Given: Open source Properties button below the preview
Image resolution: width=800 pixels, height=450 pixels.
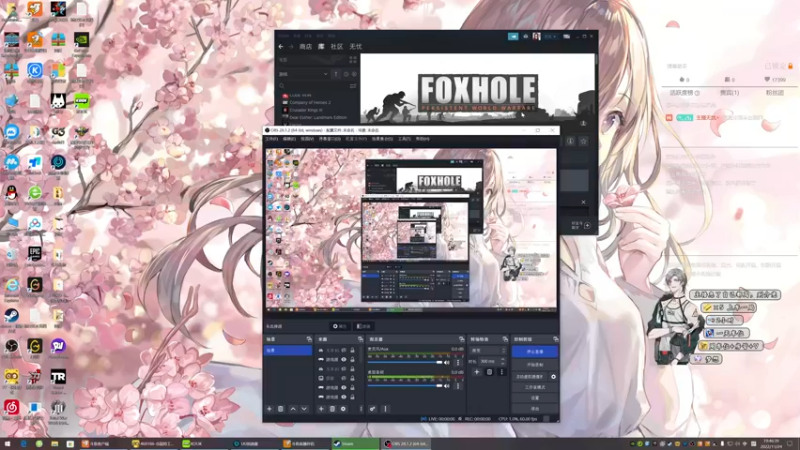Looking at the screenshot, I should point(339,326).
